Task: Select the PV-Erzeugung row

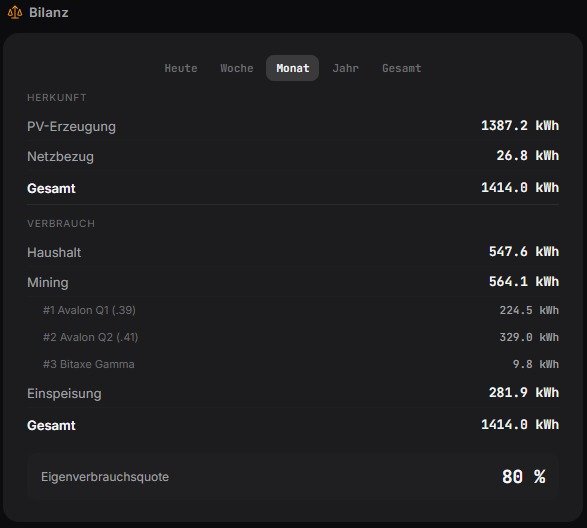Action: pyautogui.click(x=293, y=126)
